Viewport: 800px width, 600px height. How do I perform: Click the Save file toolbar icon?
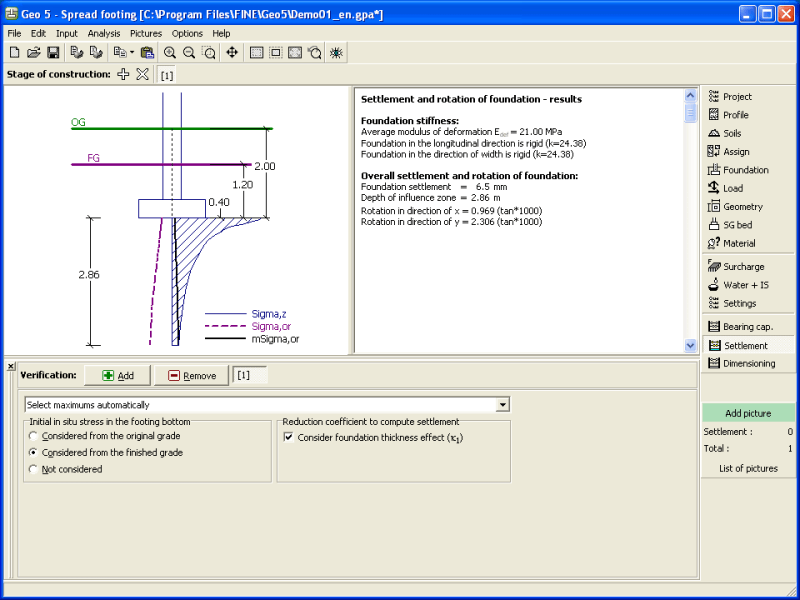pyautogui.click(x=53, y=52)
